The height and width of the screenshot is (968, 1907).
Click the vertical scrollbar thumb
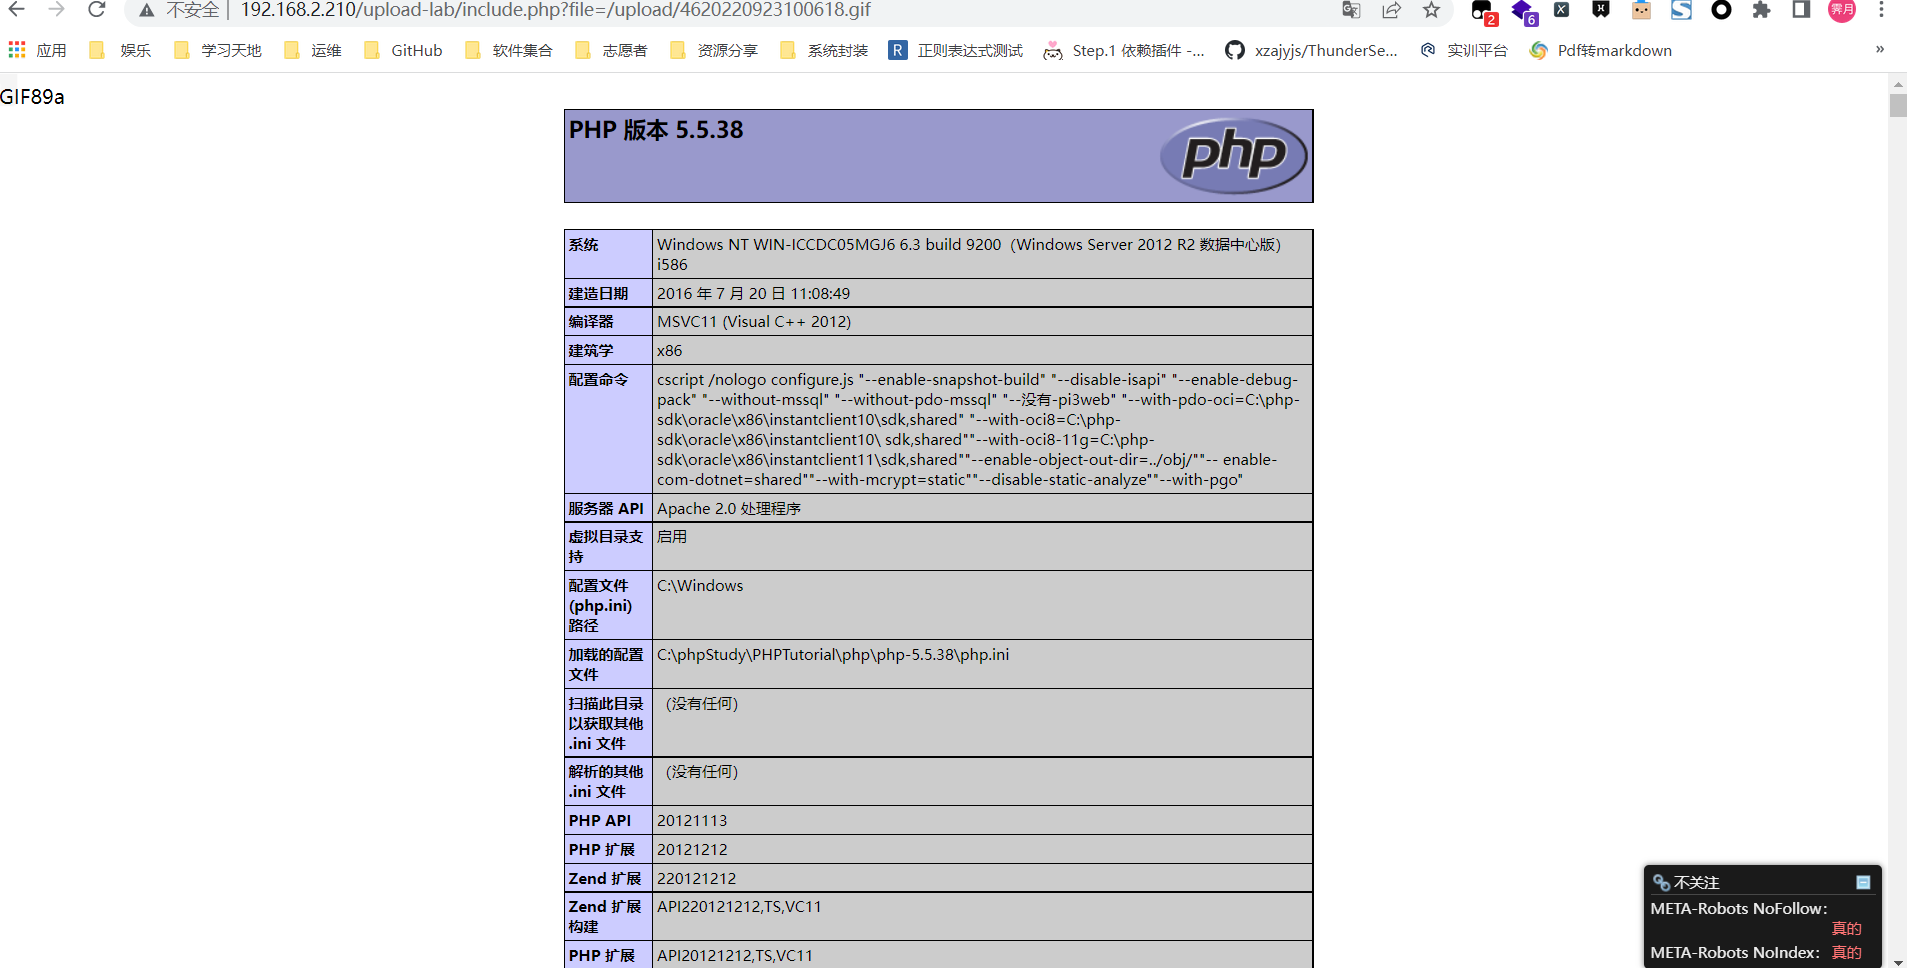pos(1897,105)
